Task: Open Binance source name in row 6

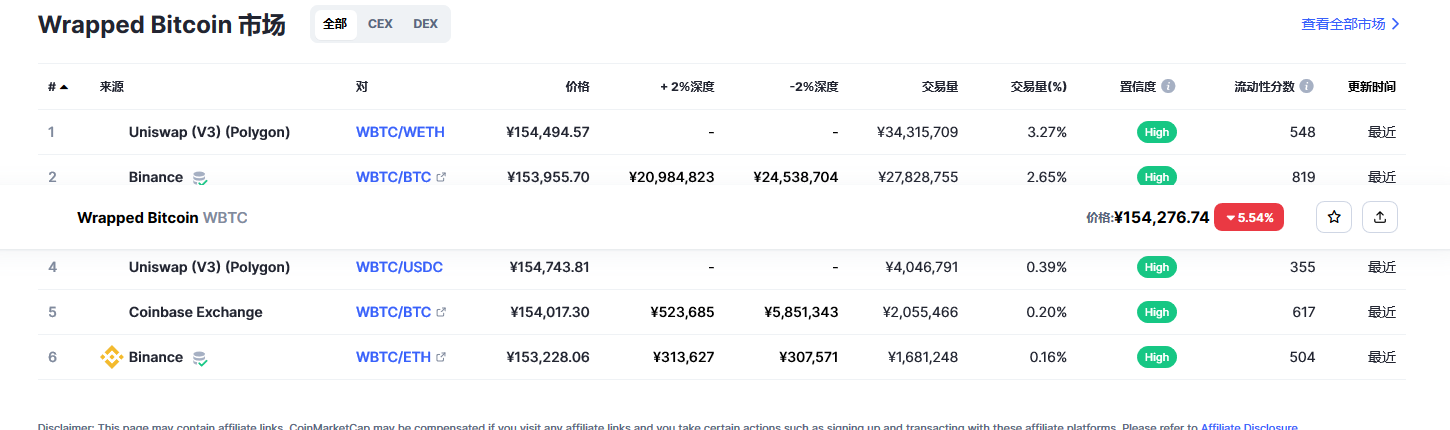Action: [x=156, y=357]
